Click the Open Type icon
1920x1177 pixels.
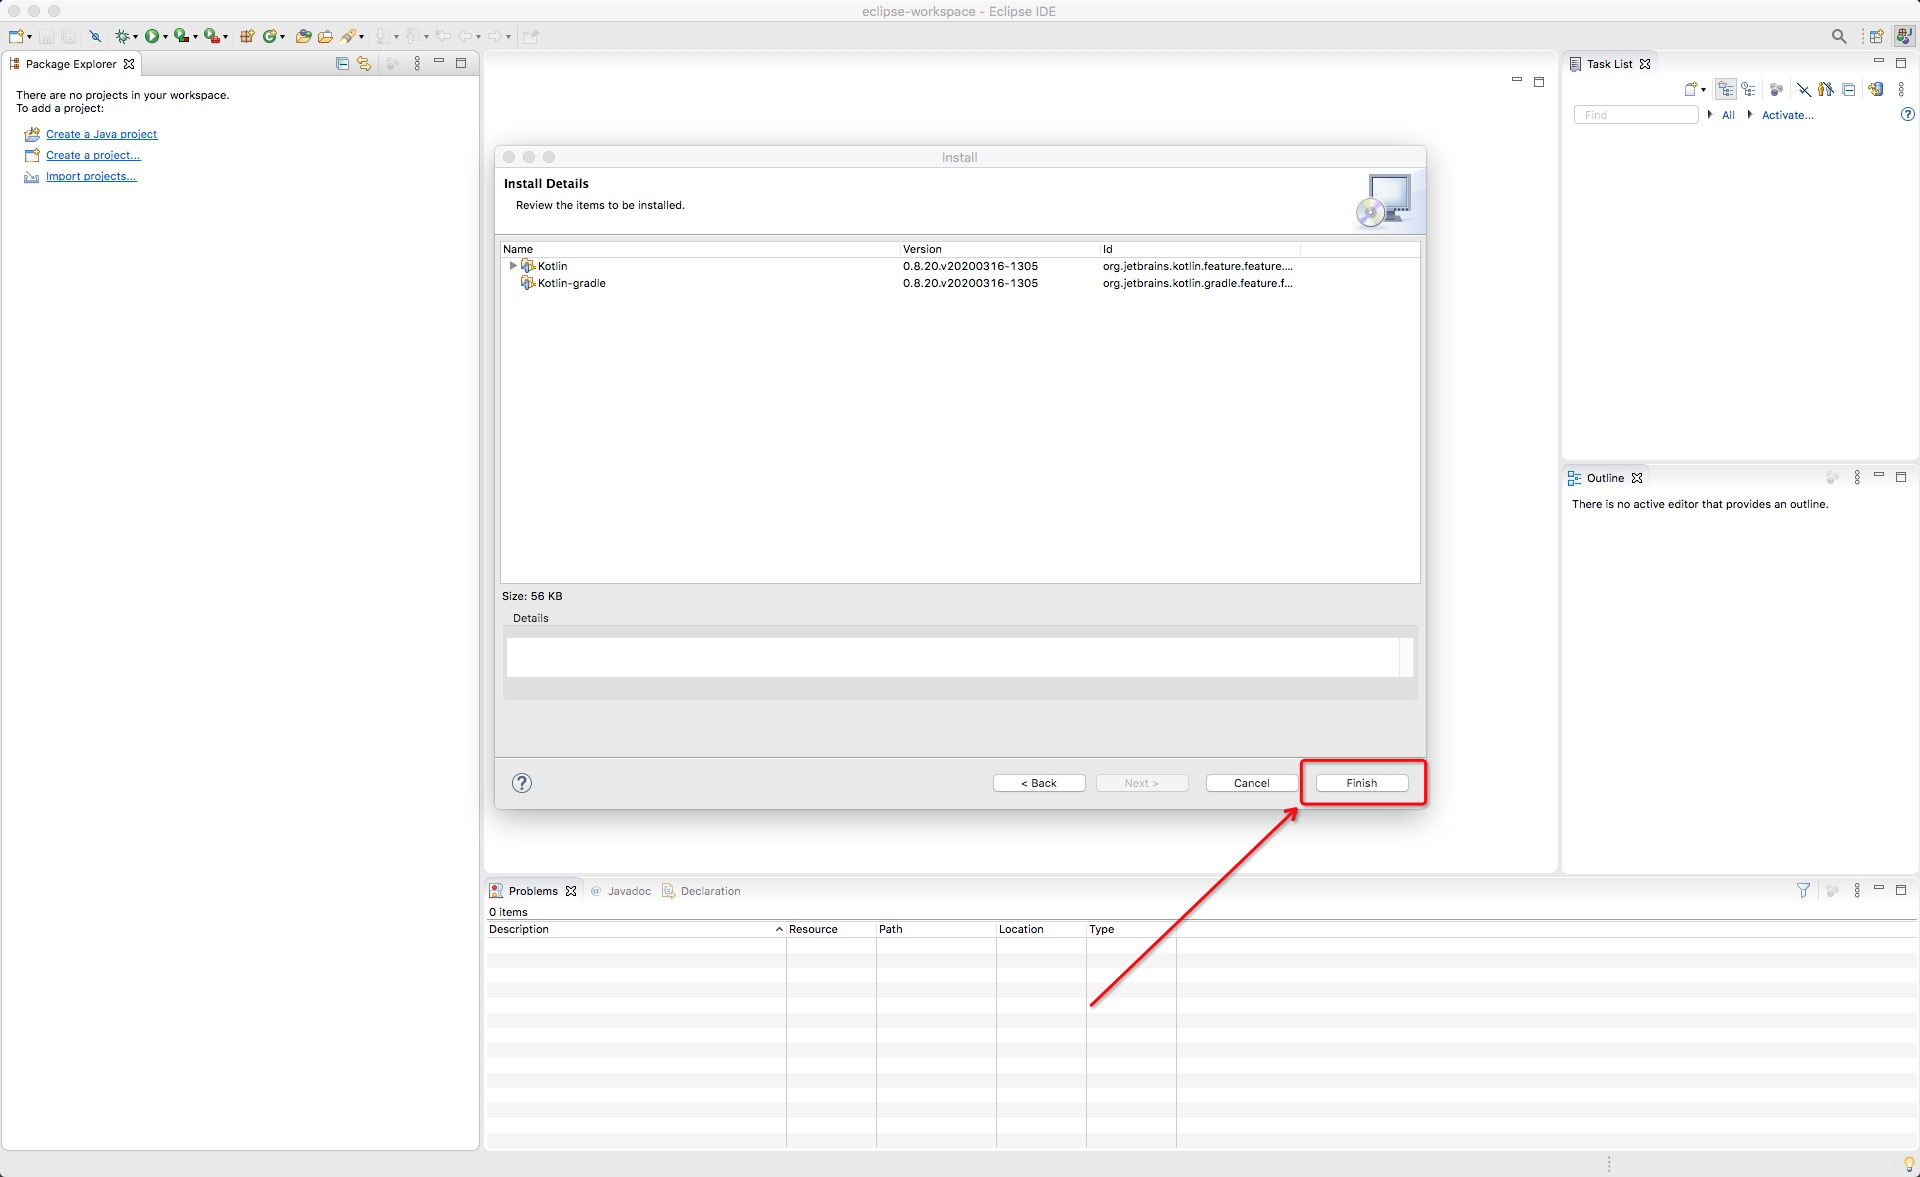coord(303,36)
